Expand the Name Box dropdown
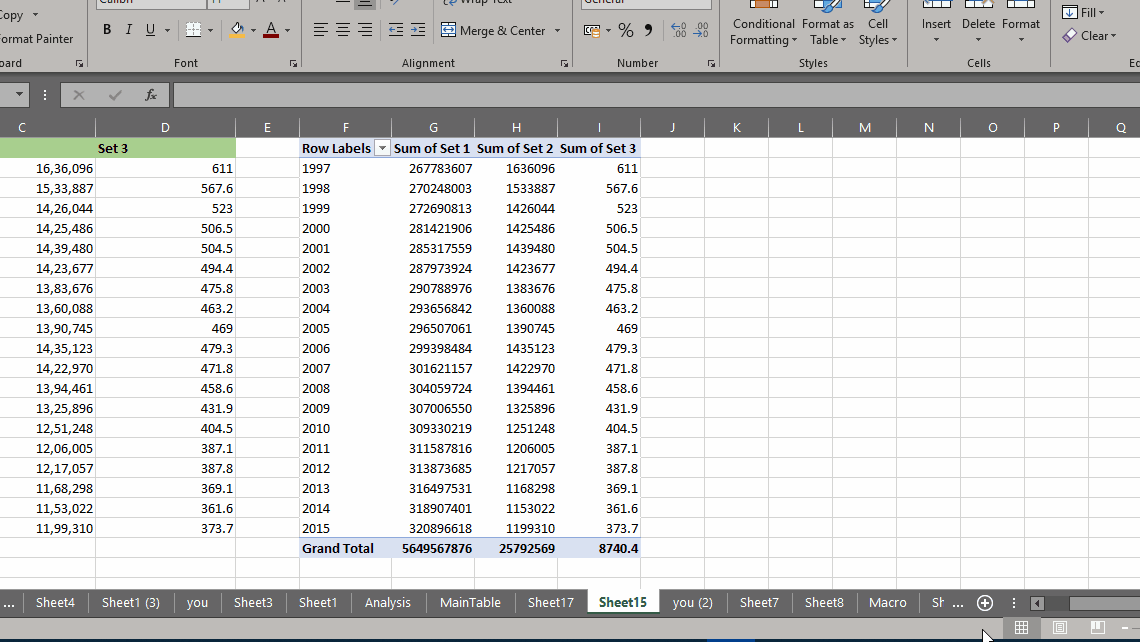1140x642 pixels. (x=19, y=95)
